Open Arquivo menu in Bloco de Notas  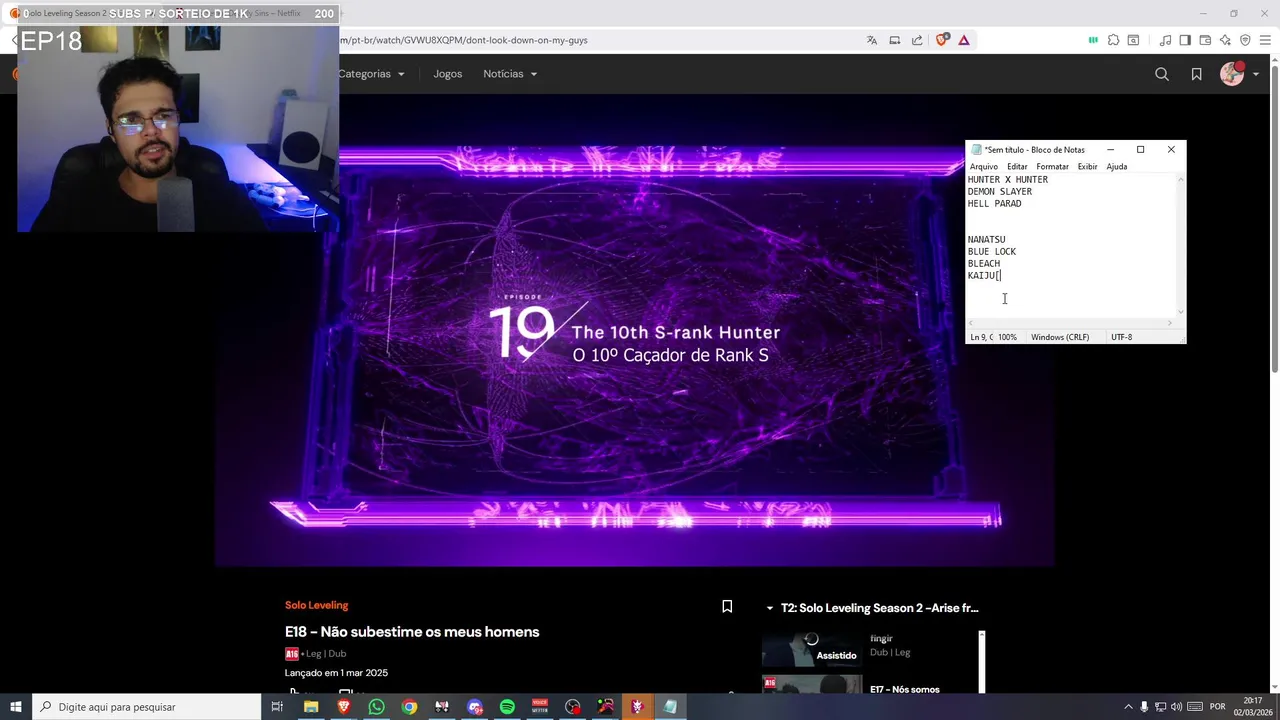(984, 166)
